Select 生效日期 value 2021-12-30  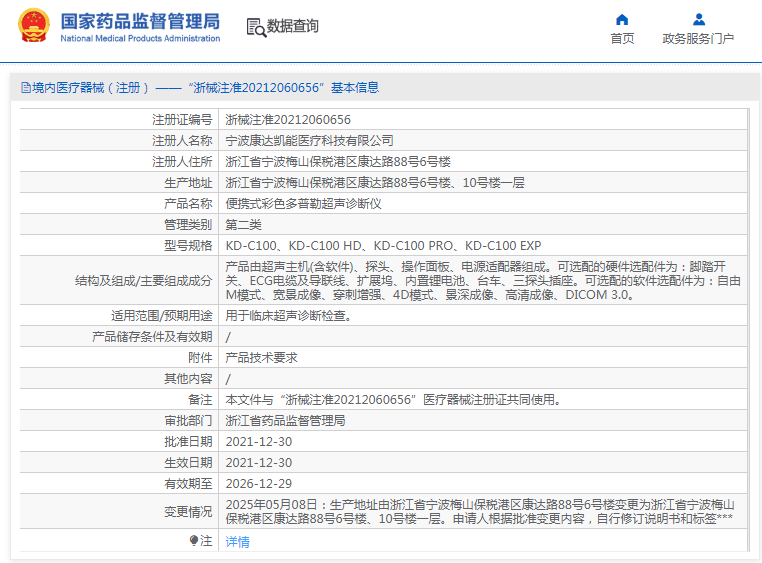[x=259, y=463]
